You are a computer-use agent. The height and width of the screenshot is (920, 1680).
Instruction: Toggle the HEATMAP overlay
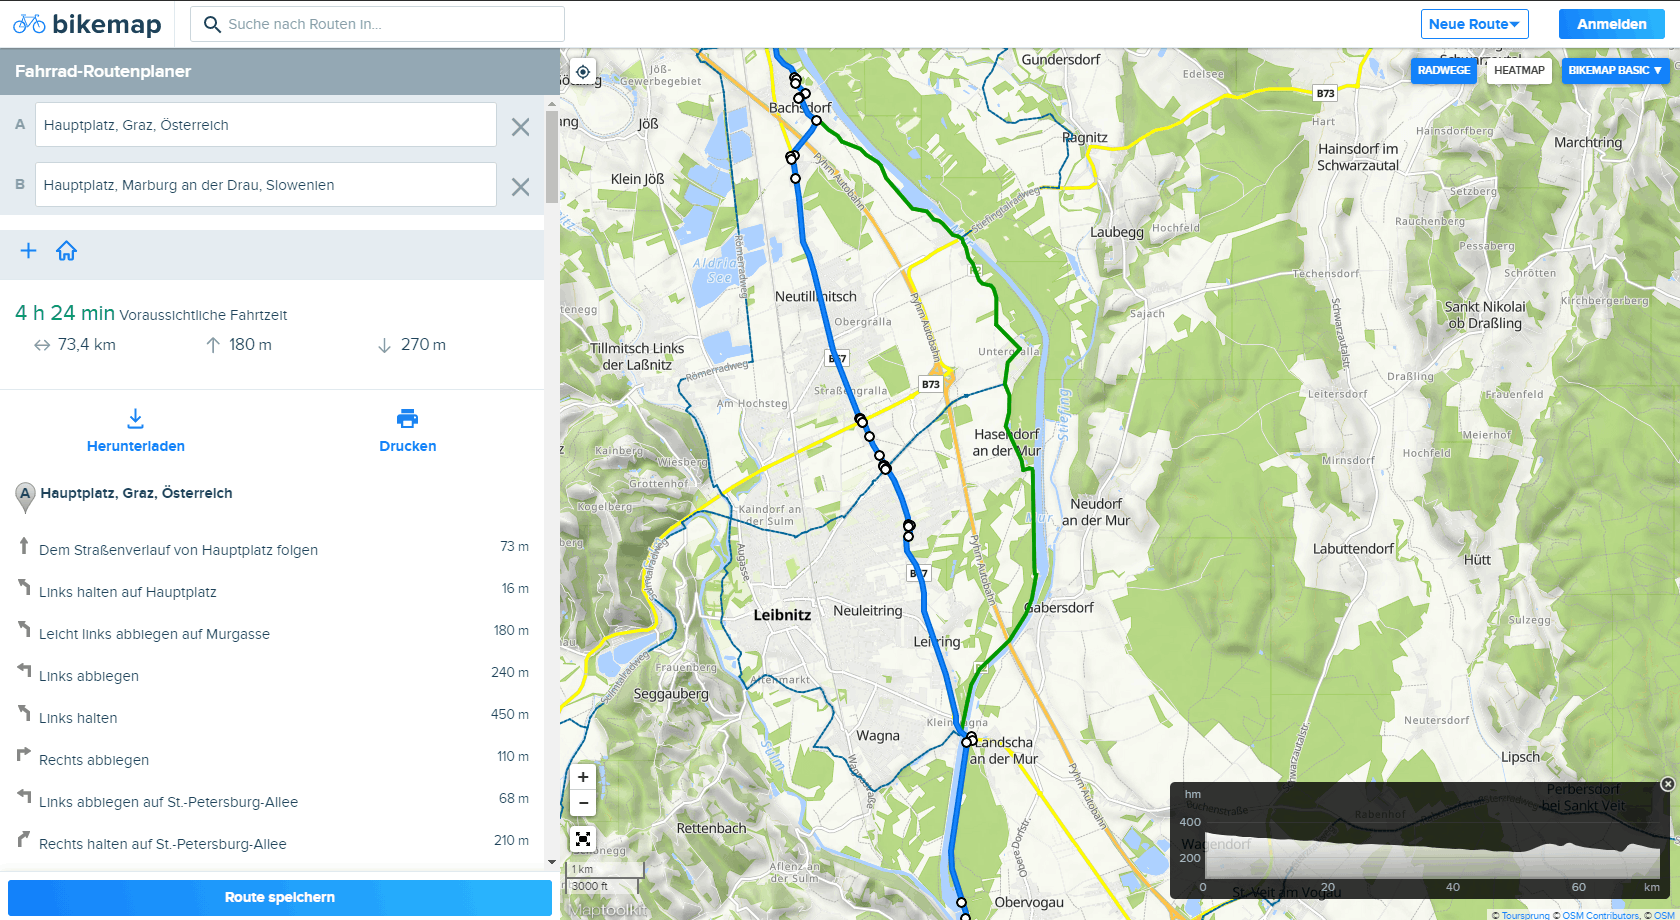point(1518,70)
